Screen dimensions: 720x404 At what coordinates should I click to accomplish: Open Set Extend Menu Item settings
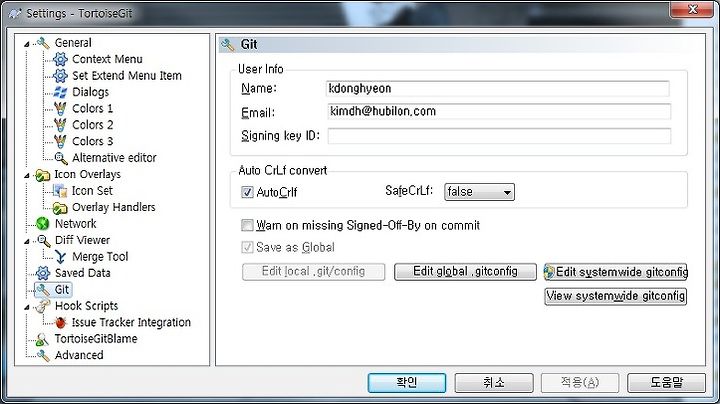127,76
